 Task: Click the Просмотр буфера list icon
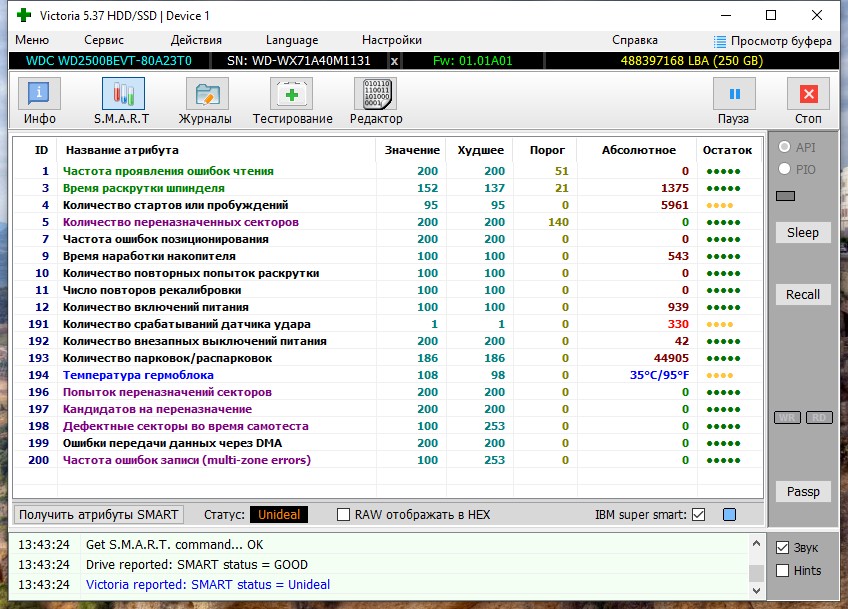[720, 41]
